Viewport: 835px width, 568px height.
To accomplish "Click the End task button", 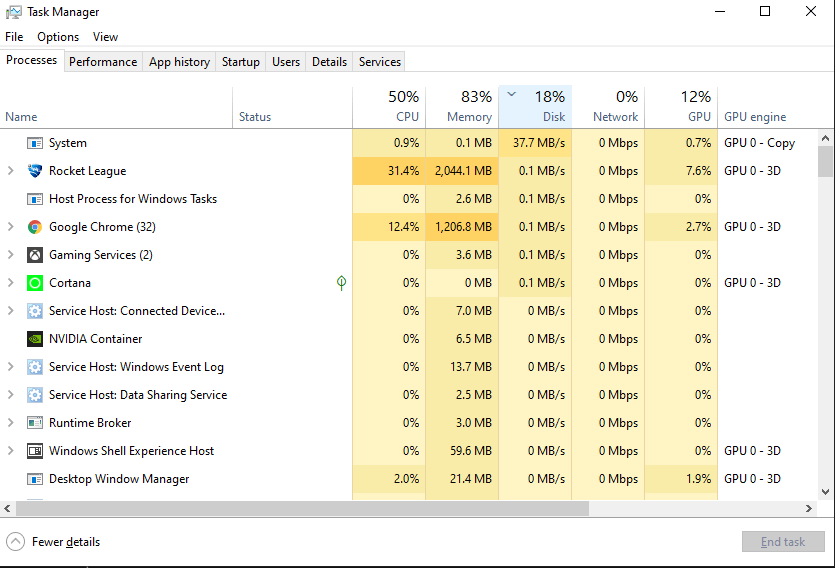I will click(783, 541).
